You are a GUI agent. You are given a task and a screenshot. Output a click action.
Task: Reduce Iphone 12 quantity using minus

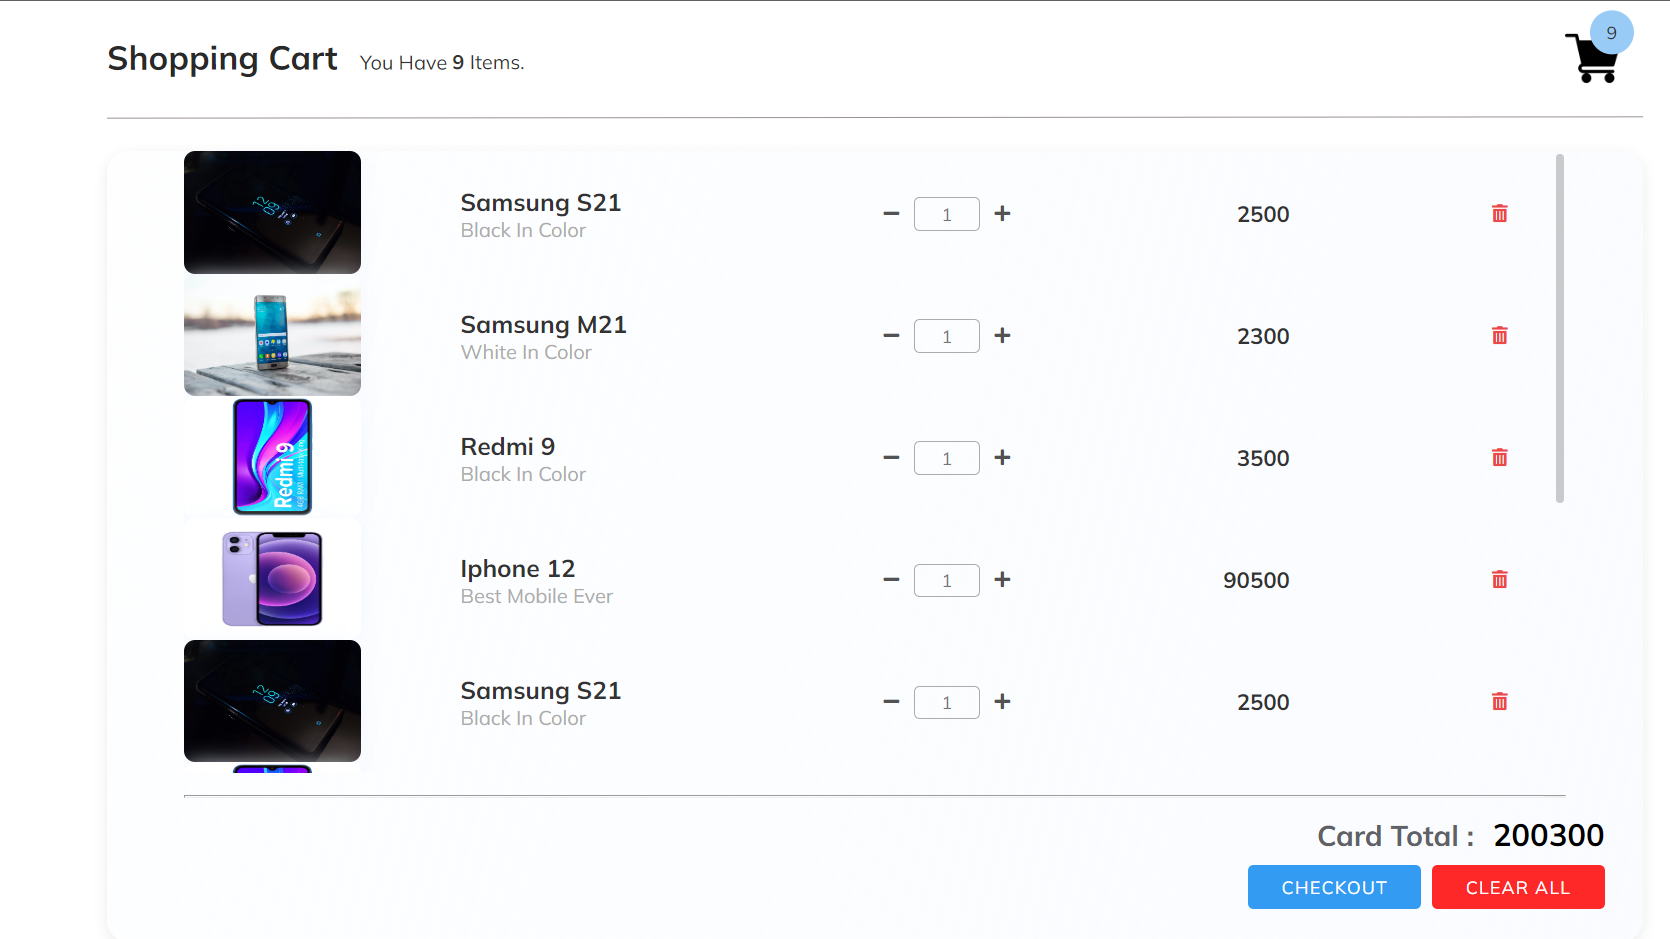[891, 580]
